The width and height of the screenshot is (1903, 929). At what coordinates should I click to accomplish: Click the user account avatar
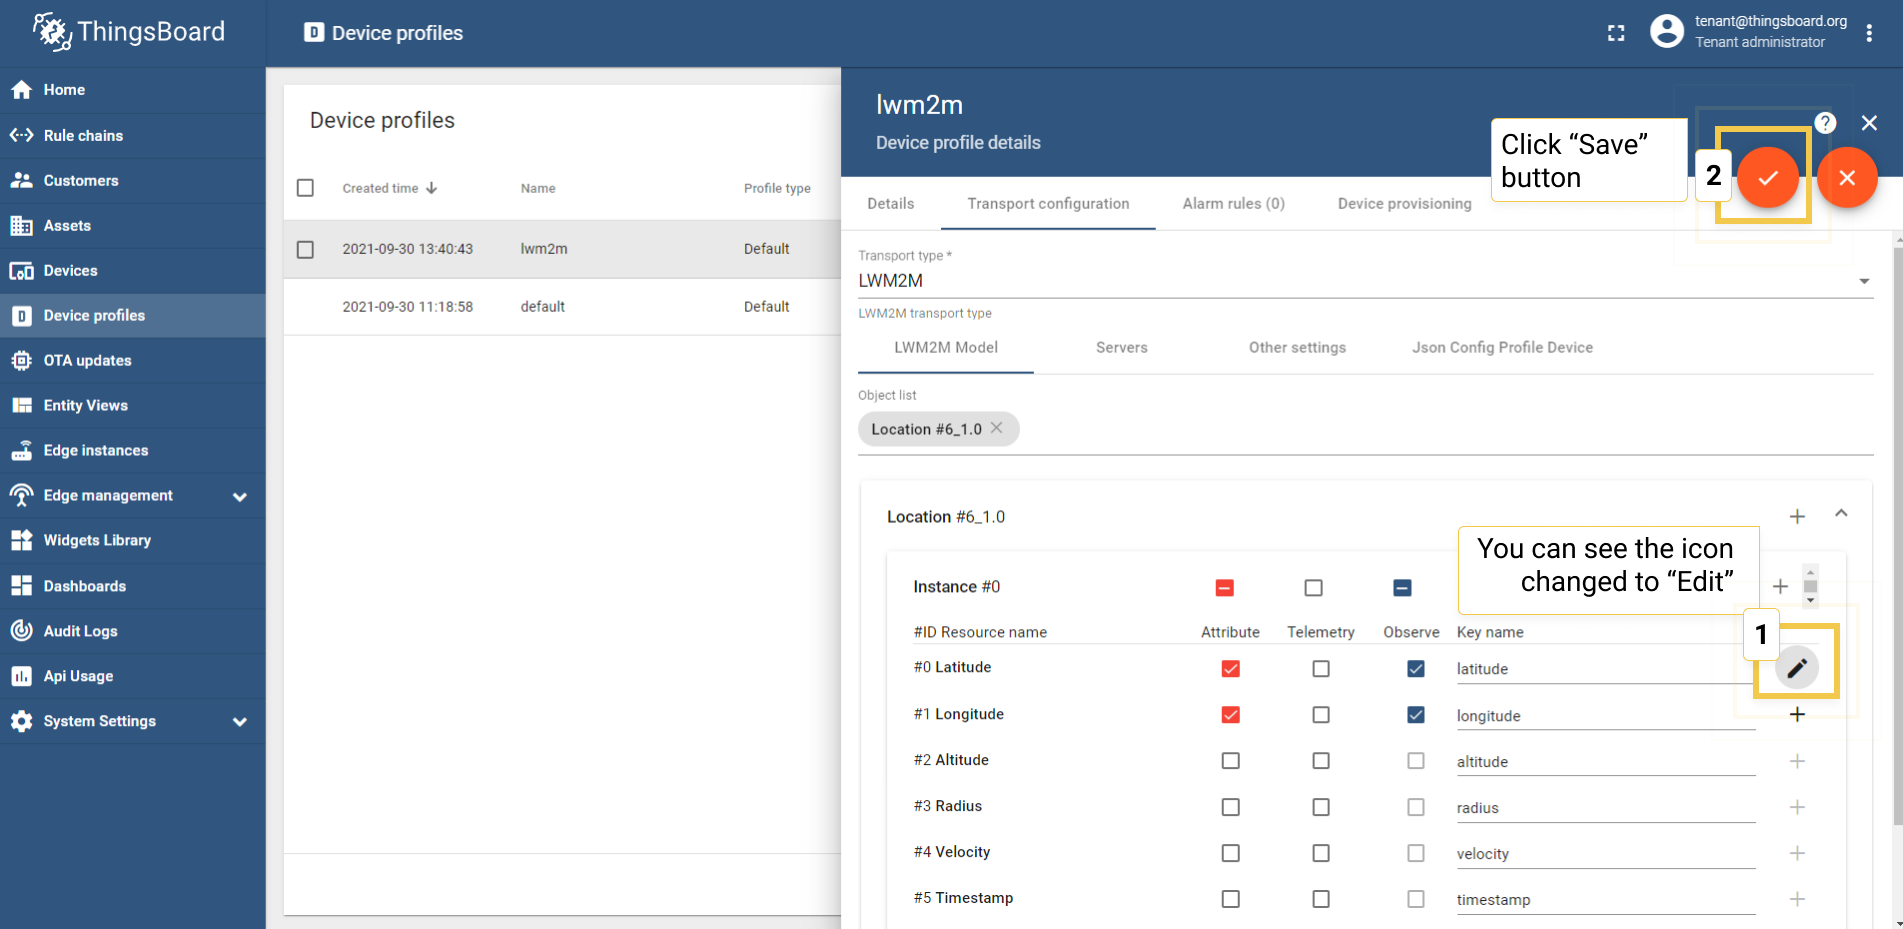[1667, 31]
